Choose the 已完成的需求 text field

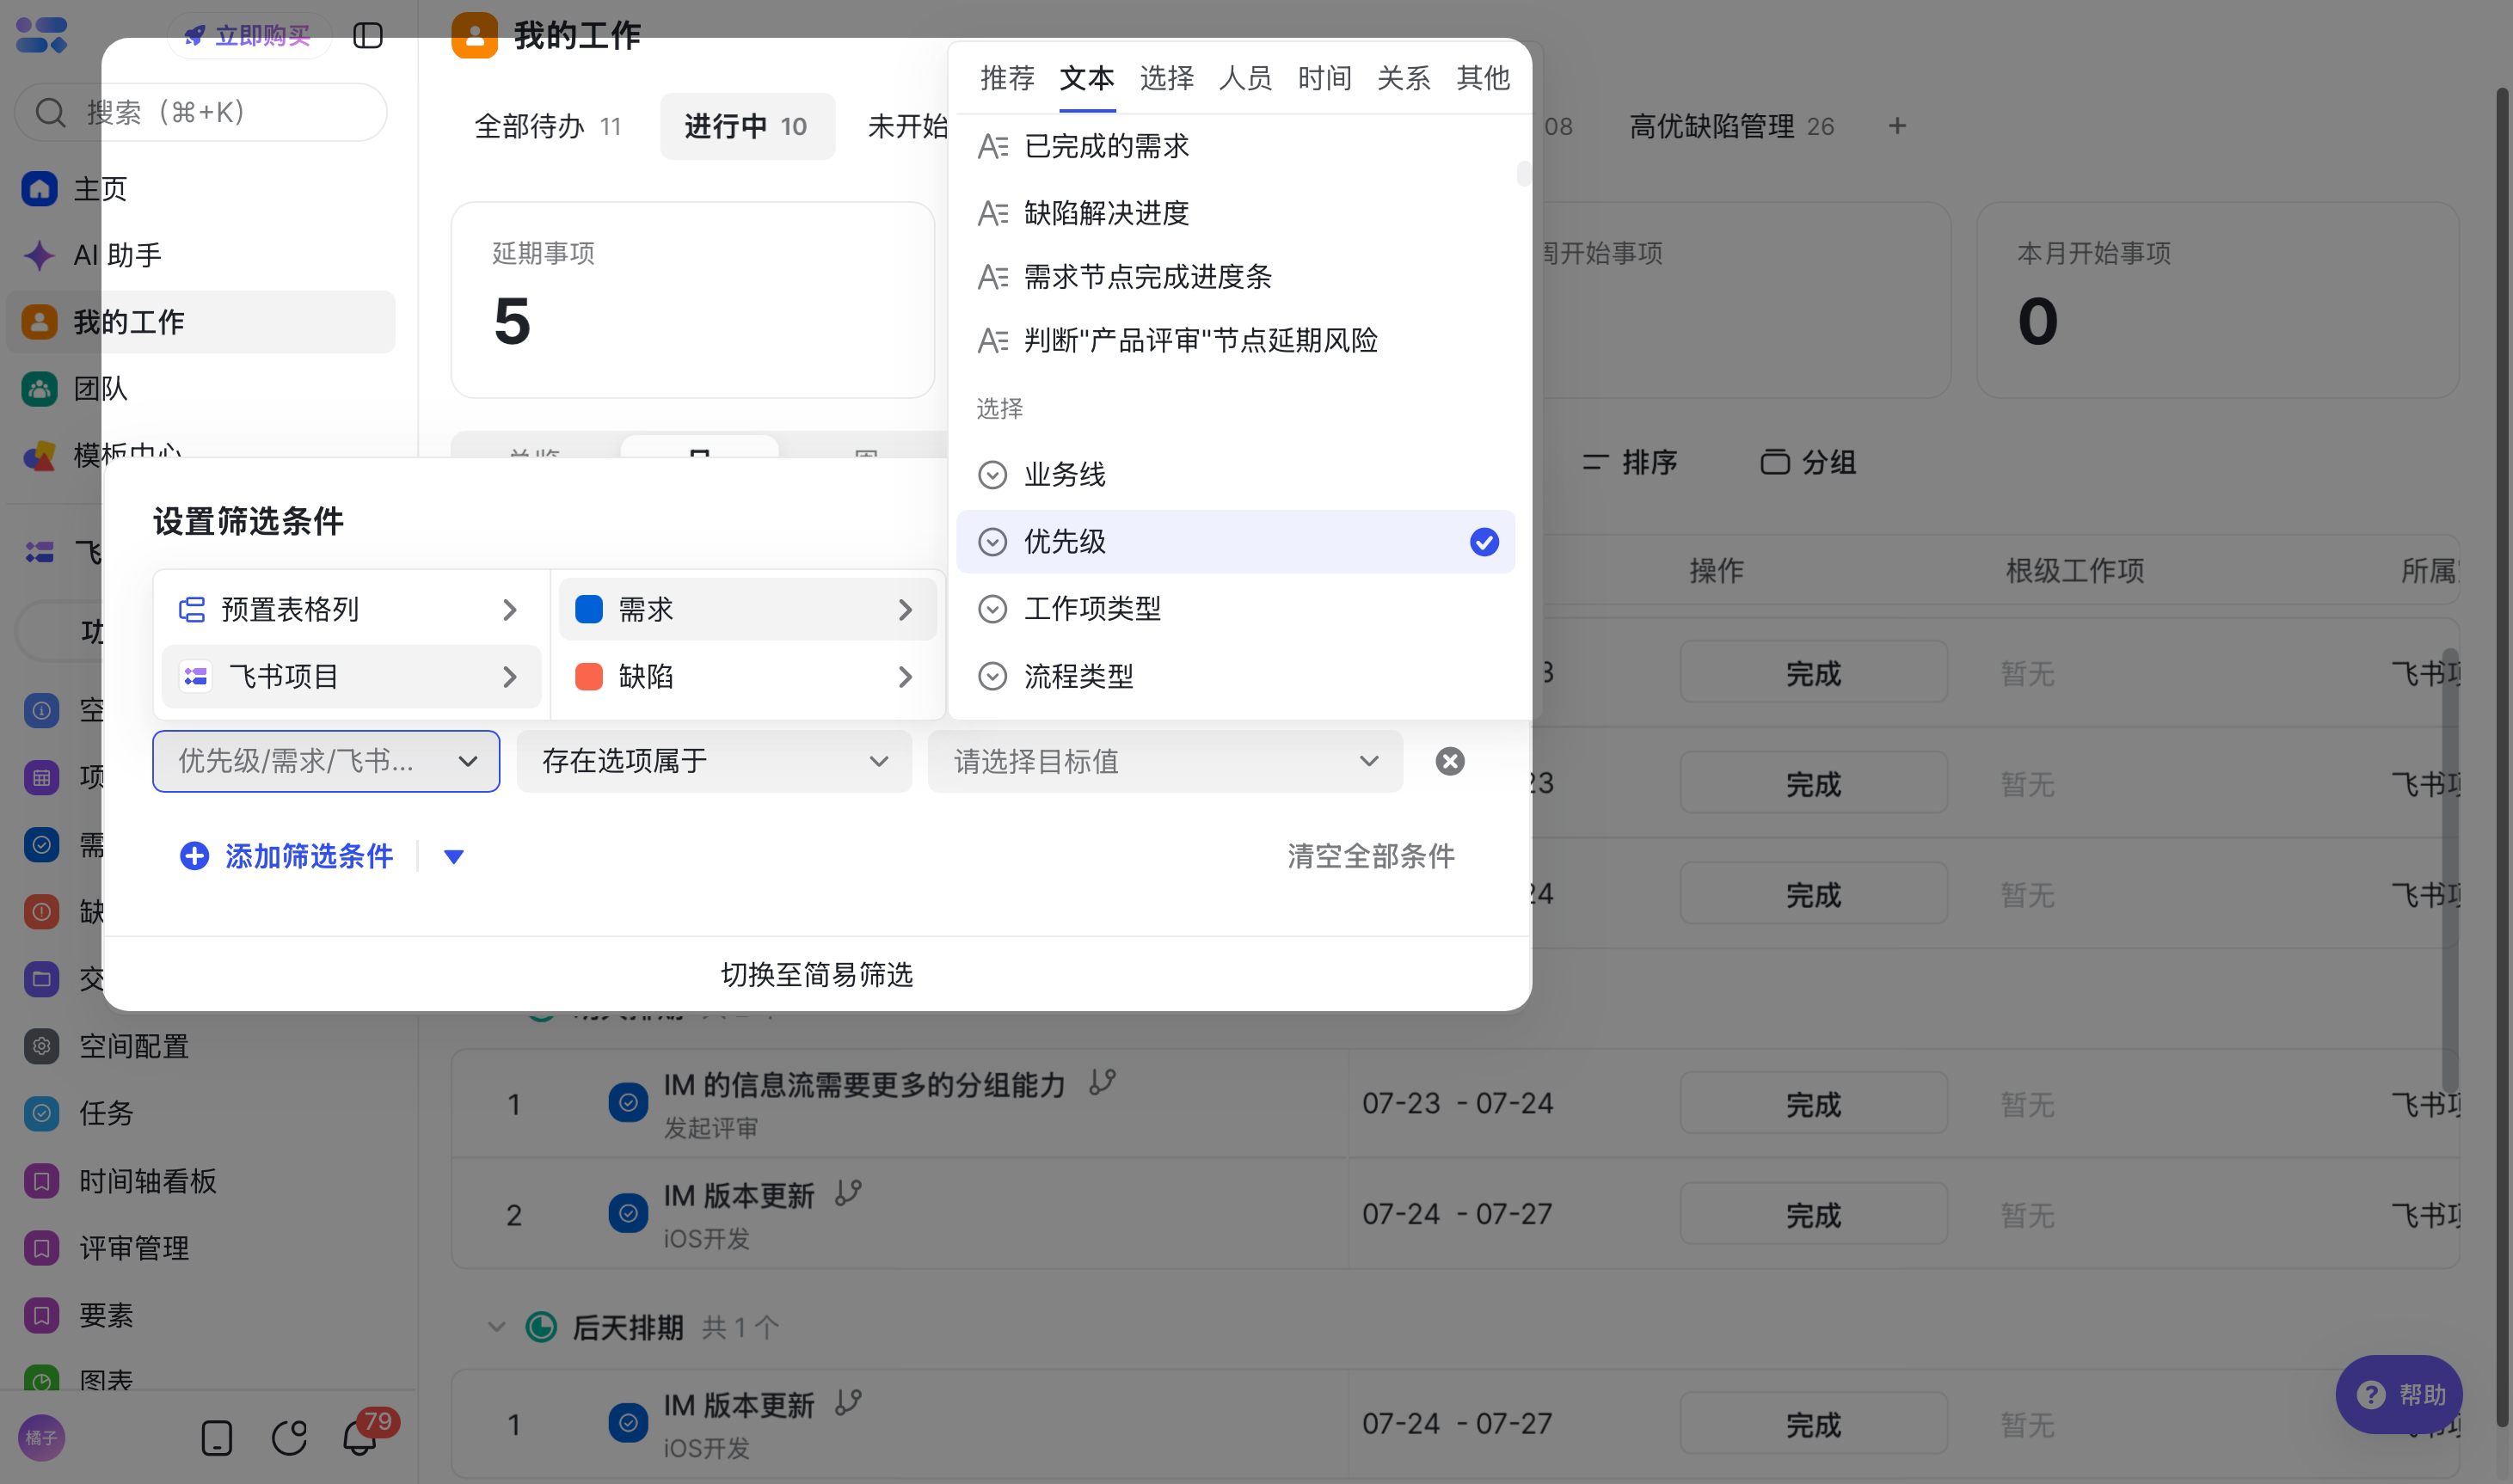(x=1235, y=147)
